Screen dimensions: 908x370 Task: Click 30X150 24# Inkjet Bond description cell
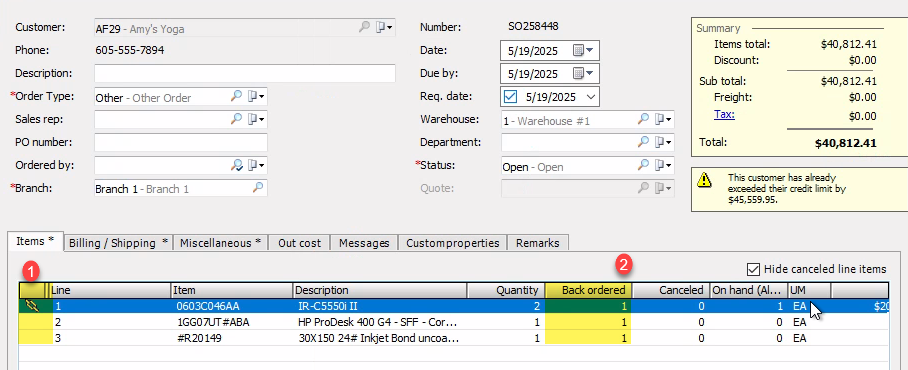point(380,338)
